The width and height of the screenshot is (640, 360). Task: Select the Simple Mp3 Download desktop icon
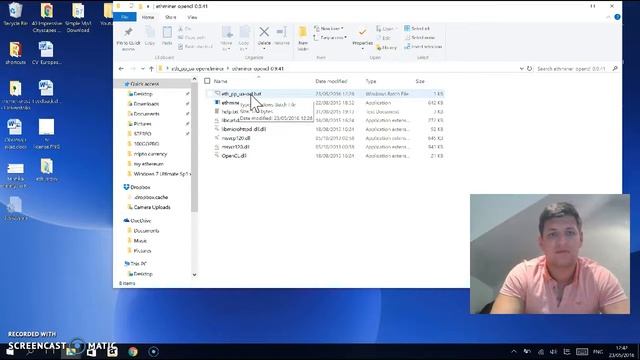click(x=78, y=17)
